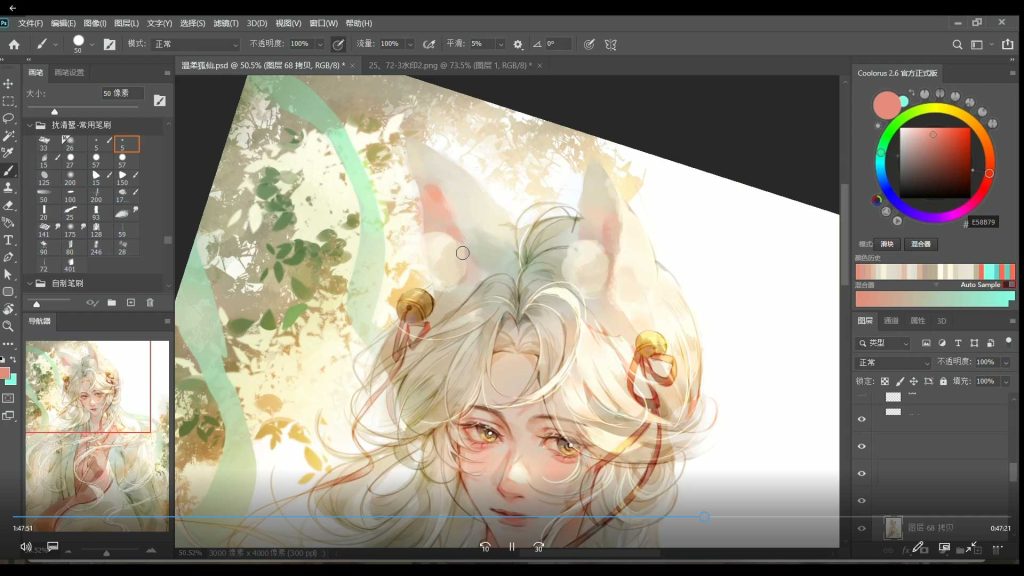Skip forward 30 seconds button

coord(539,547)
